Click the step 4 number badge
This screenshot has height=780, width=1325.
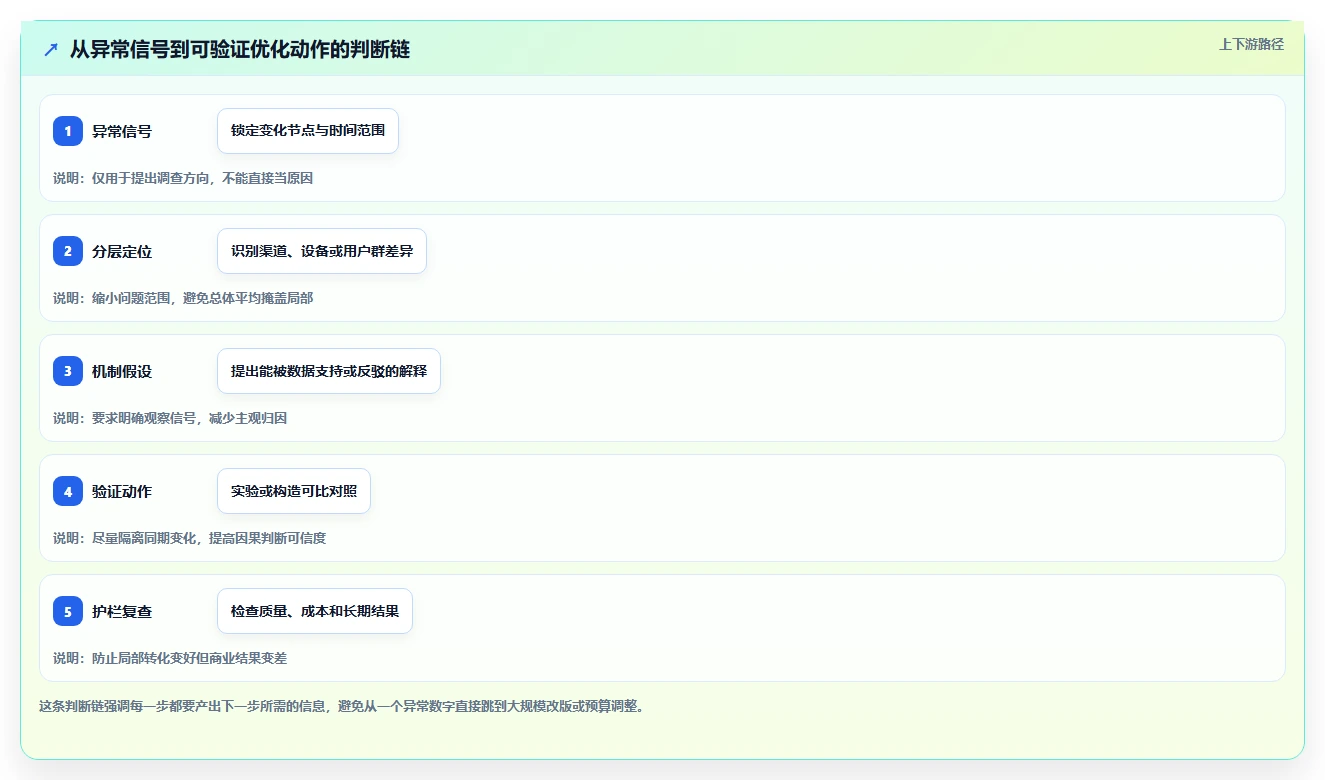pos(68,491)
